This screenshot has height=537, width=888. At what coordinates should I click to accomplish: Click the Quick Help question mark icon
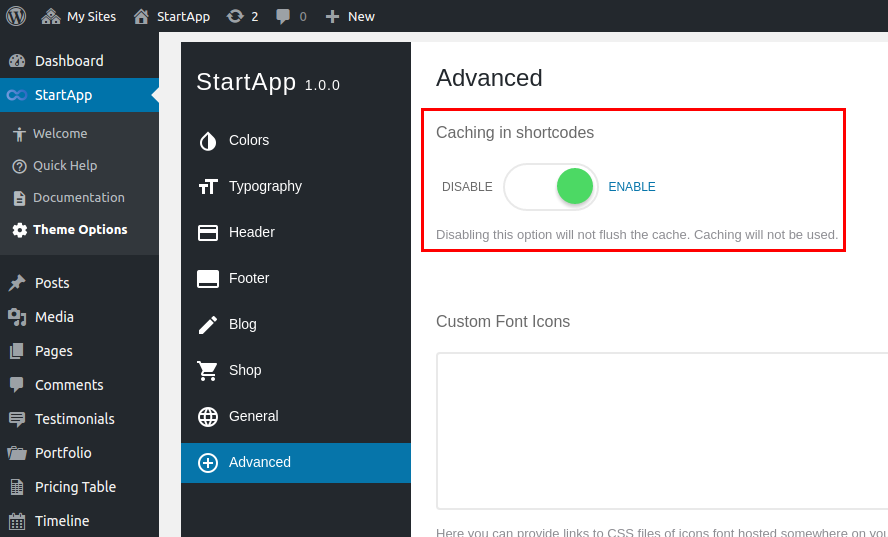19,166
